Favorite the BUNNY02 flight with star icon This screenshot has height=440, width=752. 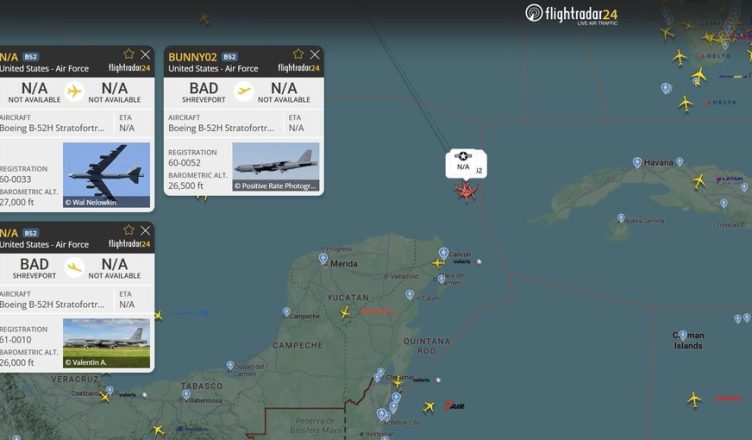tap(298, 54)
